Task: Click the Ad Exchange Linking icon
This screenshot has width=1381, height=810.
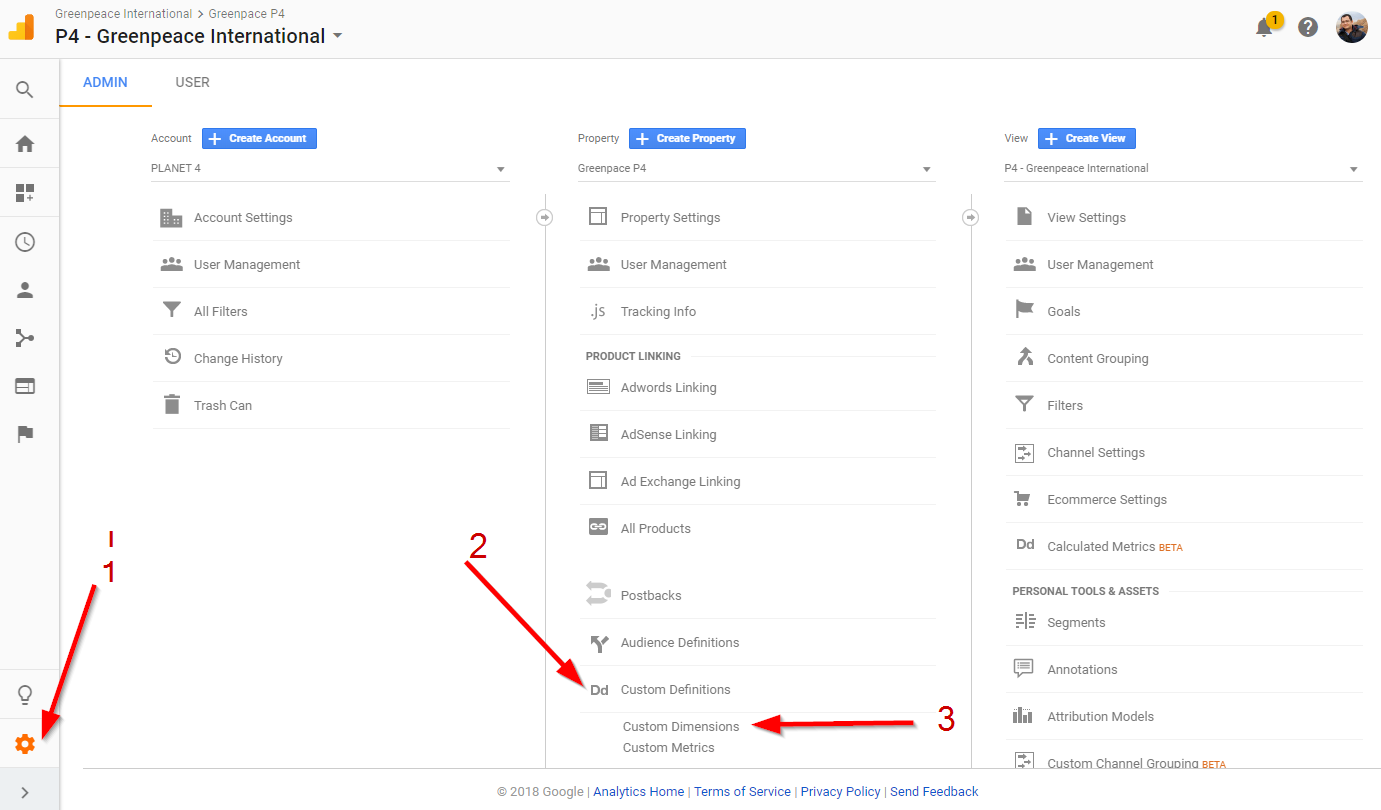Action: point(598,481)
